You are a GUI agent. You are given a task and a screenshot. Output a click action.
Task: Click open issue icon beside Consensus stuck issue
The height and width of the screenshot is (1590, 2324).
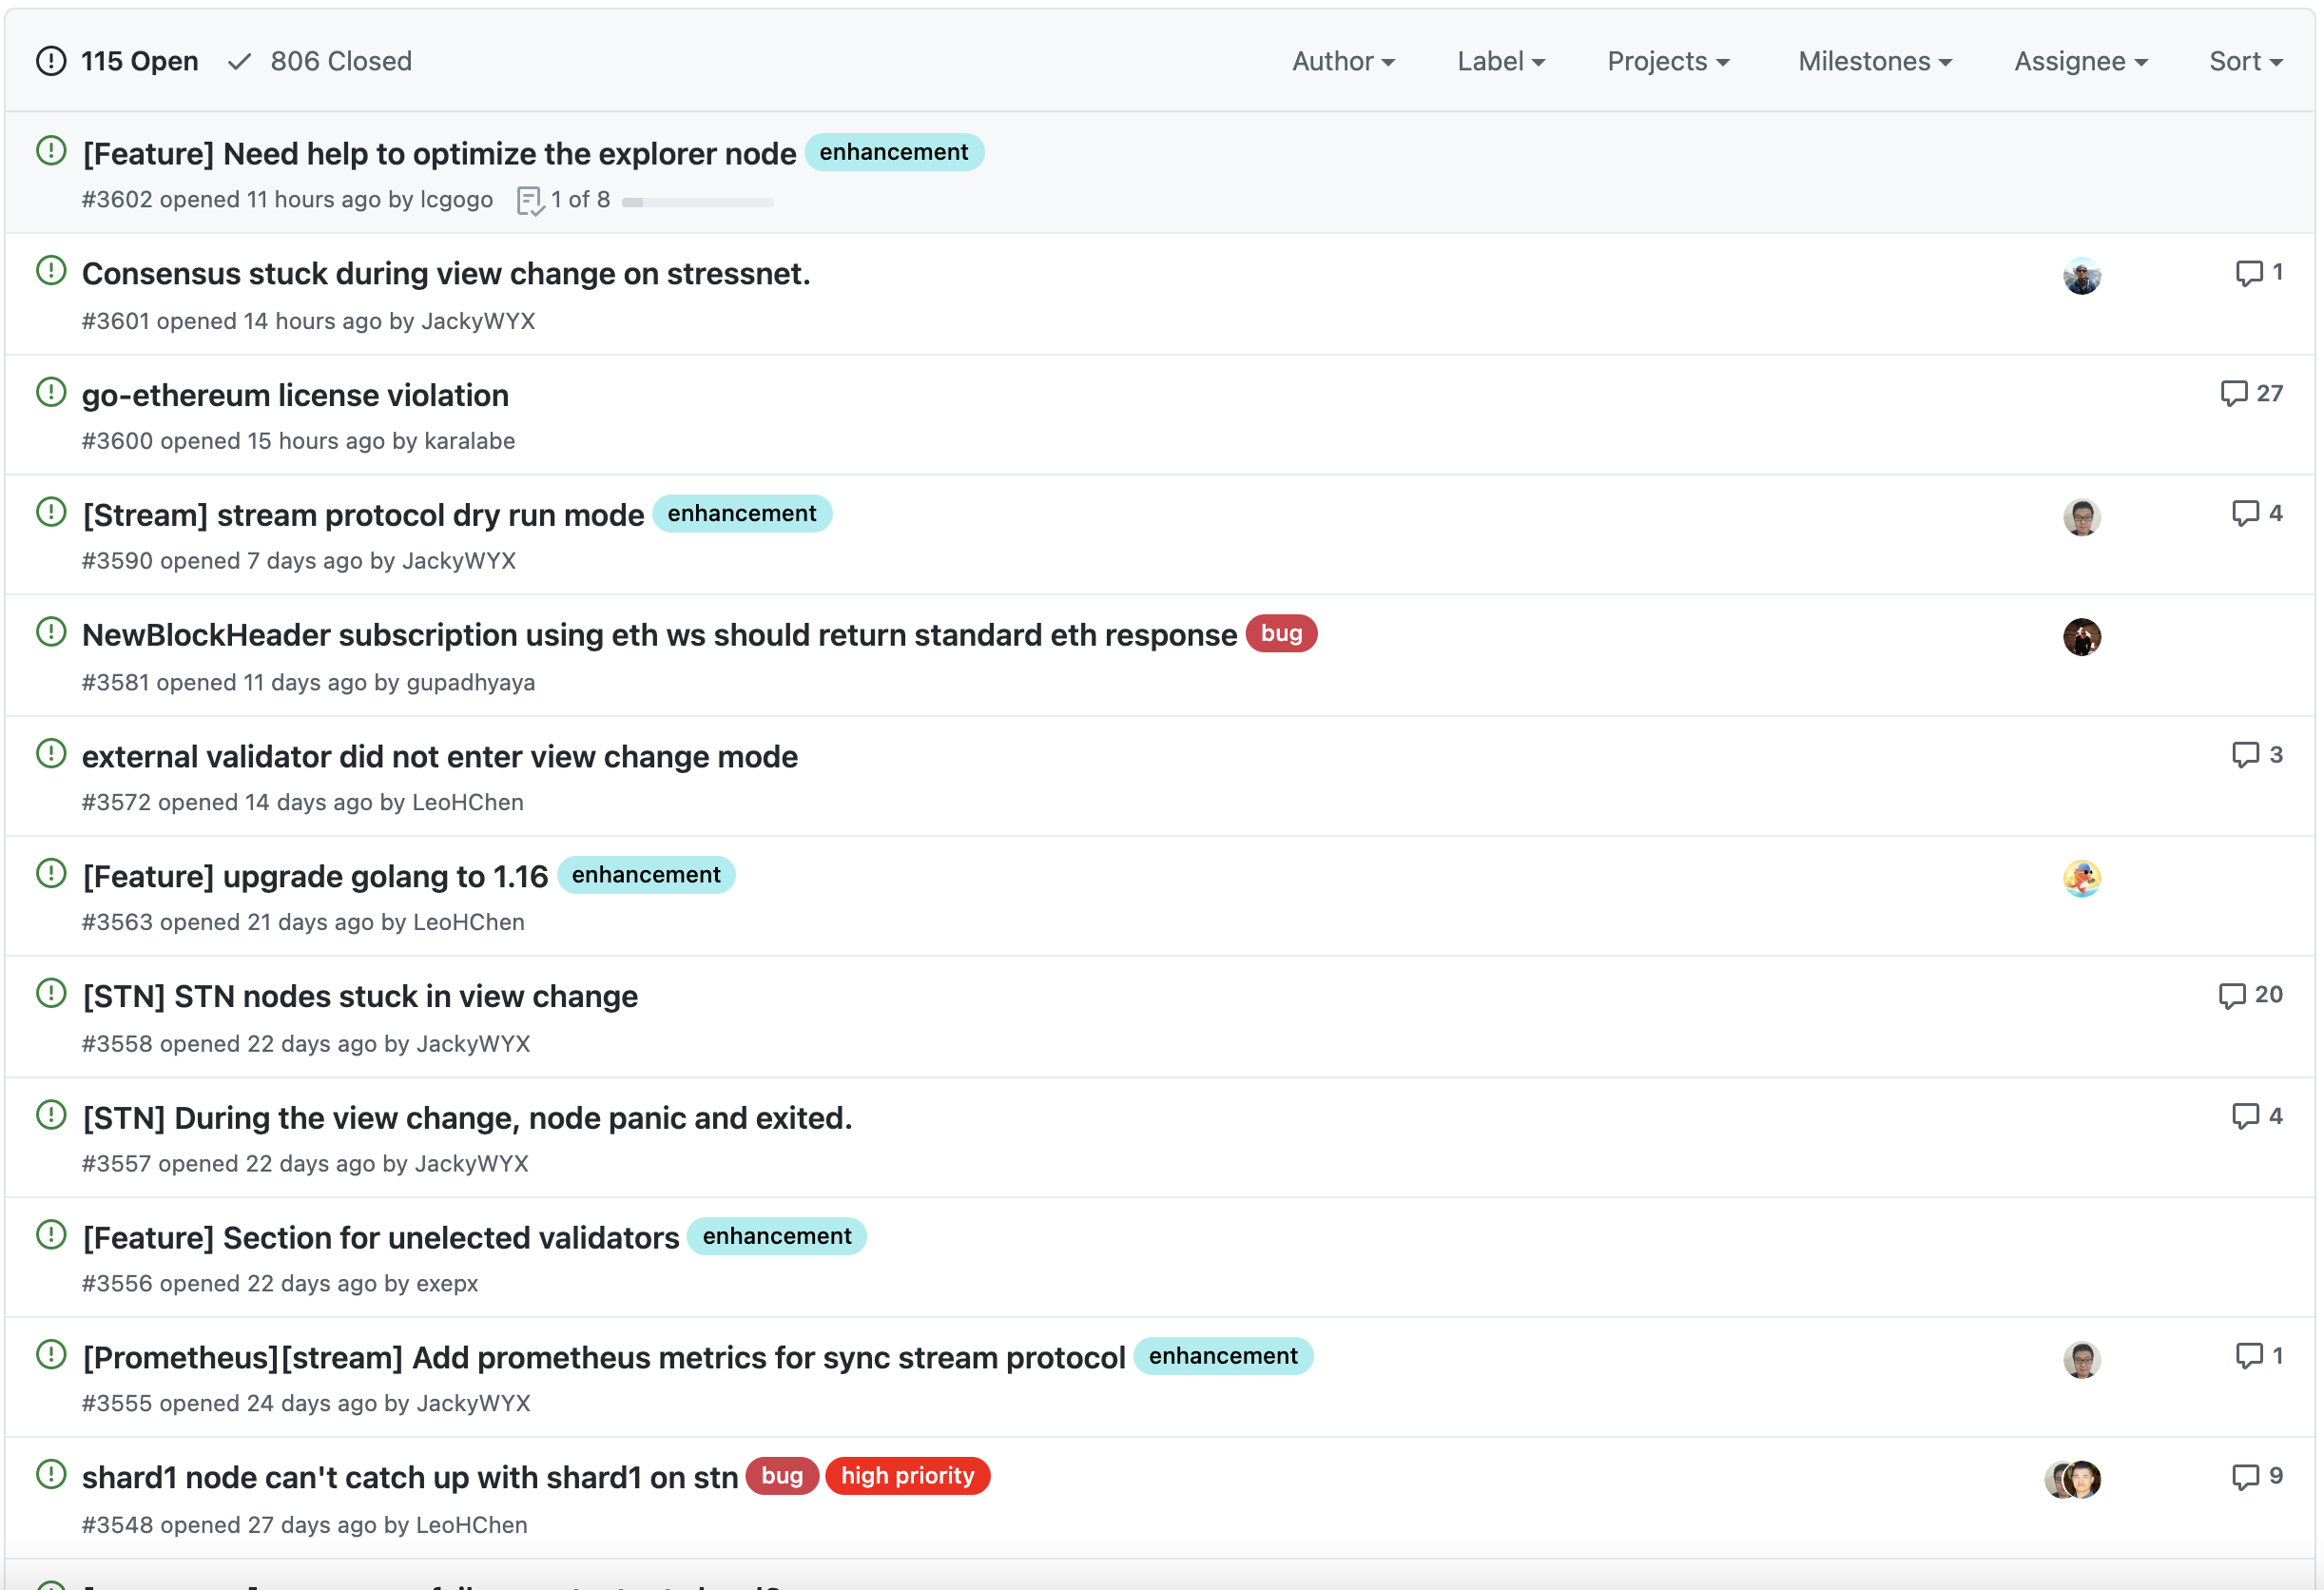pyautogui.click(x=51, y=271)
